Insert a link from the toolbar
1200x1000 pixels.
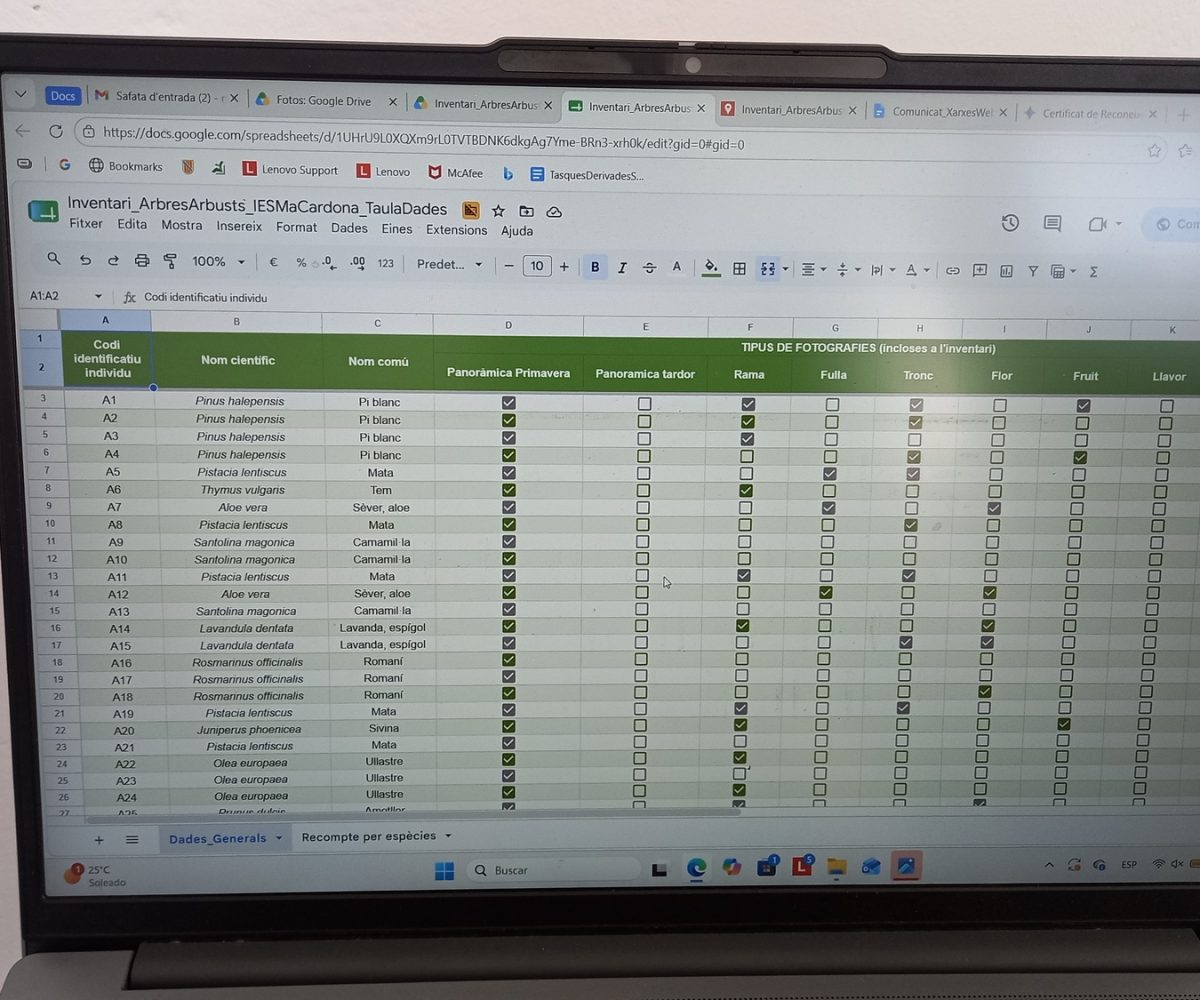953,270
